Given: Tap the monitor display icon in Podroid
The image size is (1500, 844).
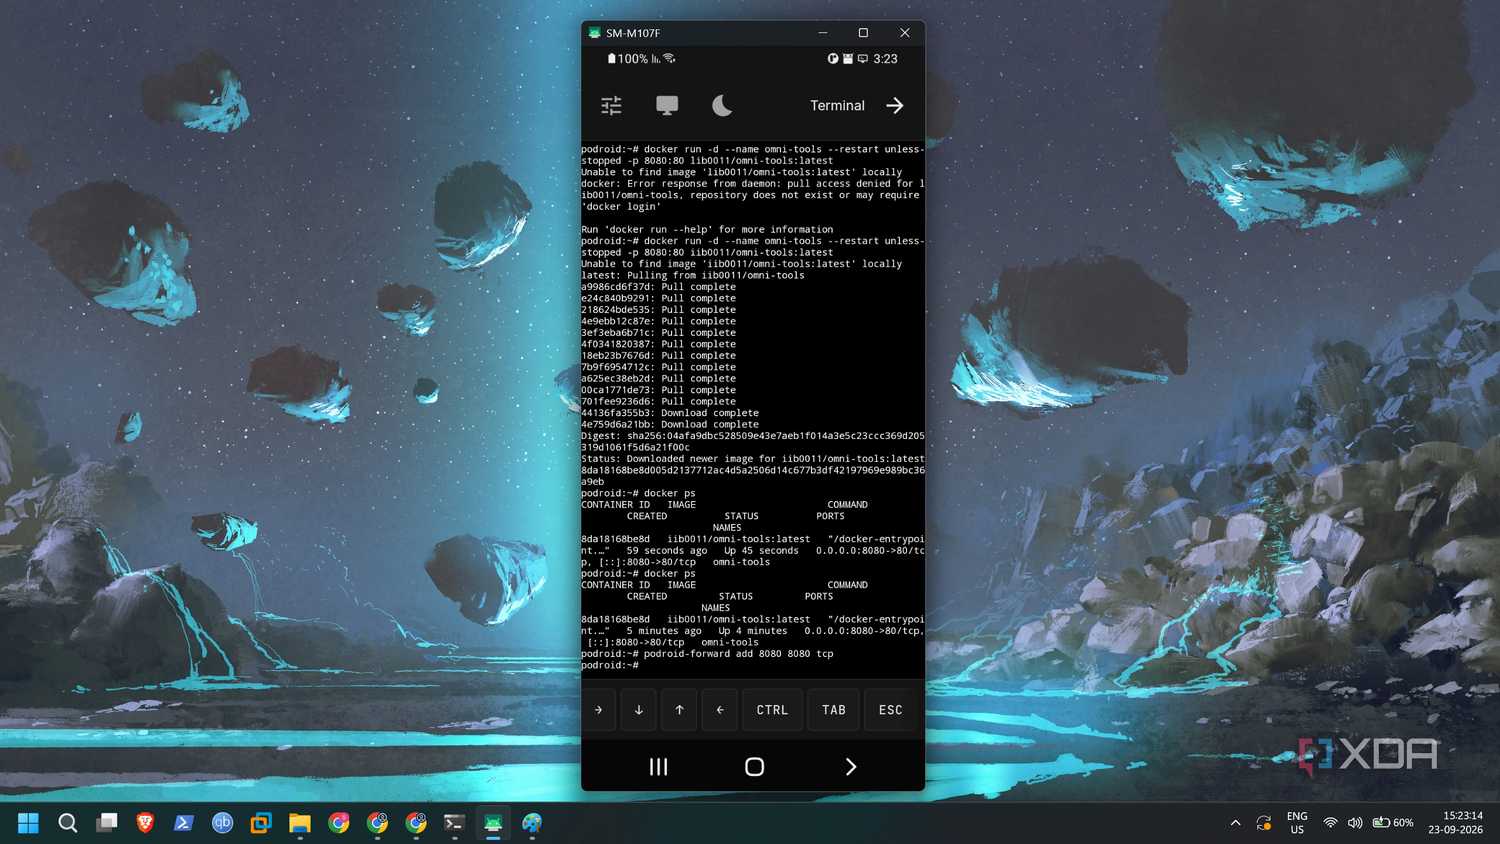Looking at the screenshot, I should pos(667,105).
